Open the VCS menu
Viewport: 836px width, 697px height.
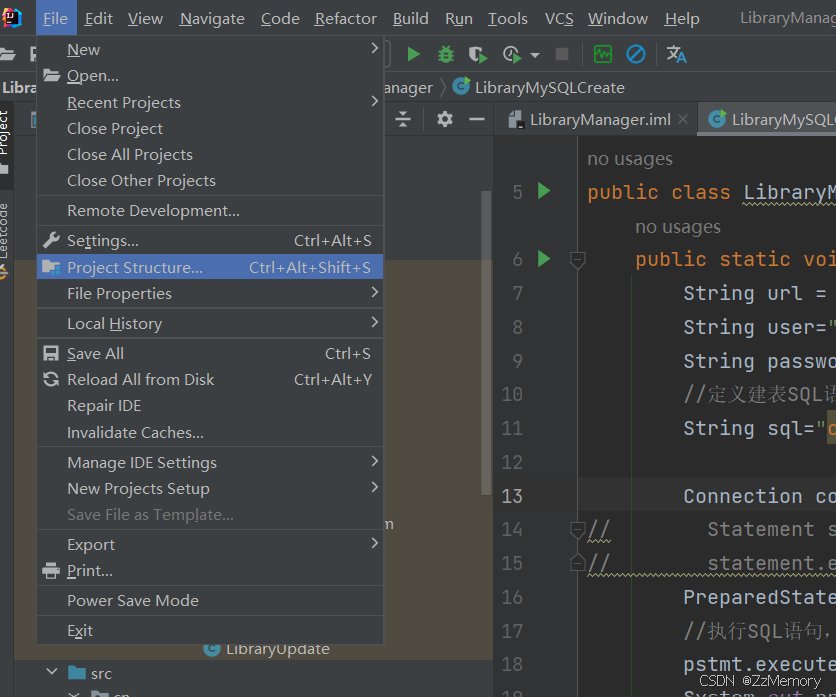pos(559,19)
